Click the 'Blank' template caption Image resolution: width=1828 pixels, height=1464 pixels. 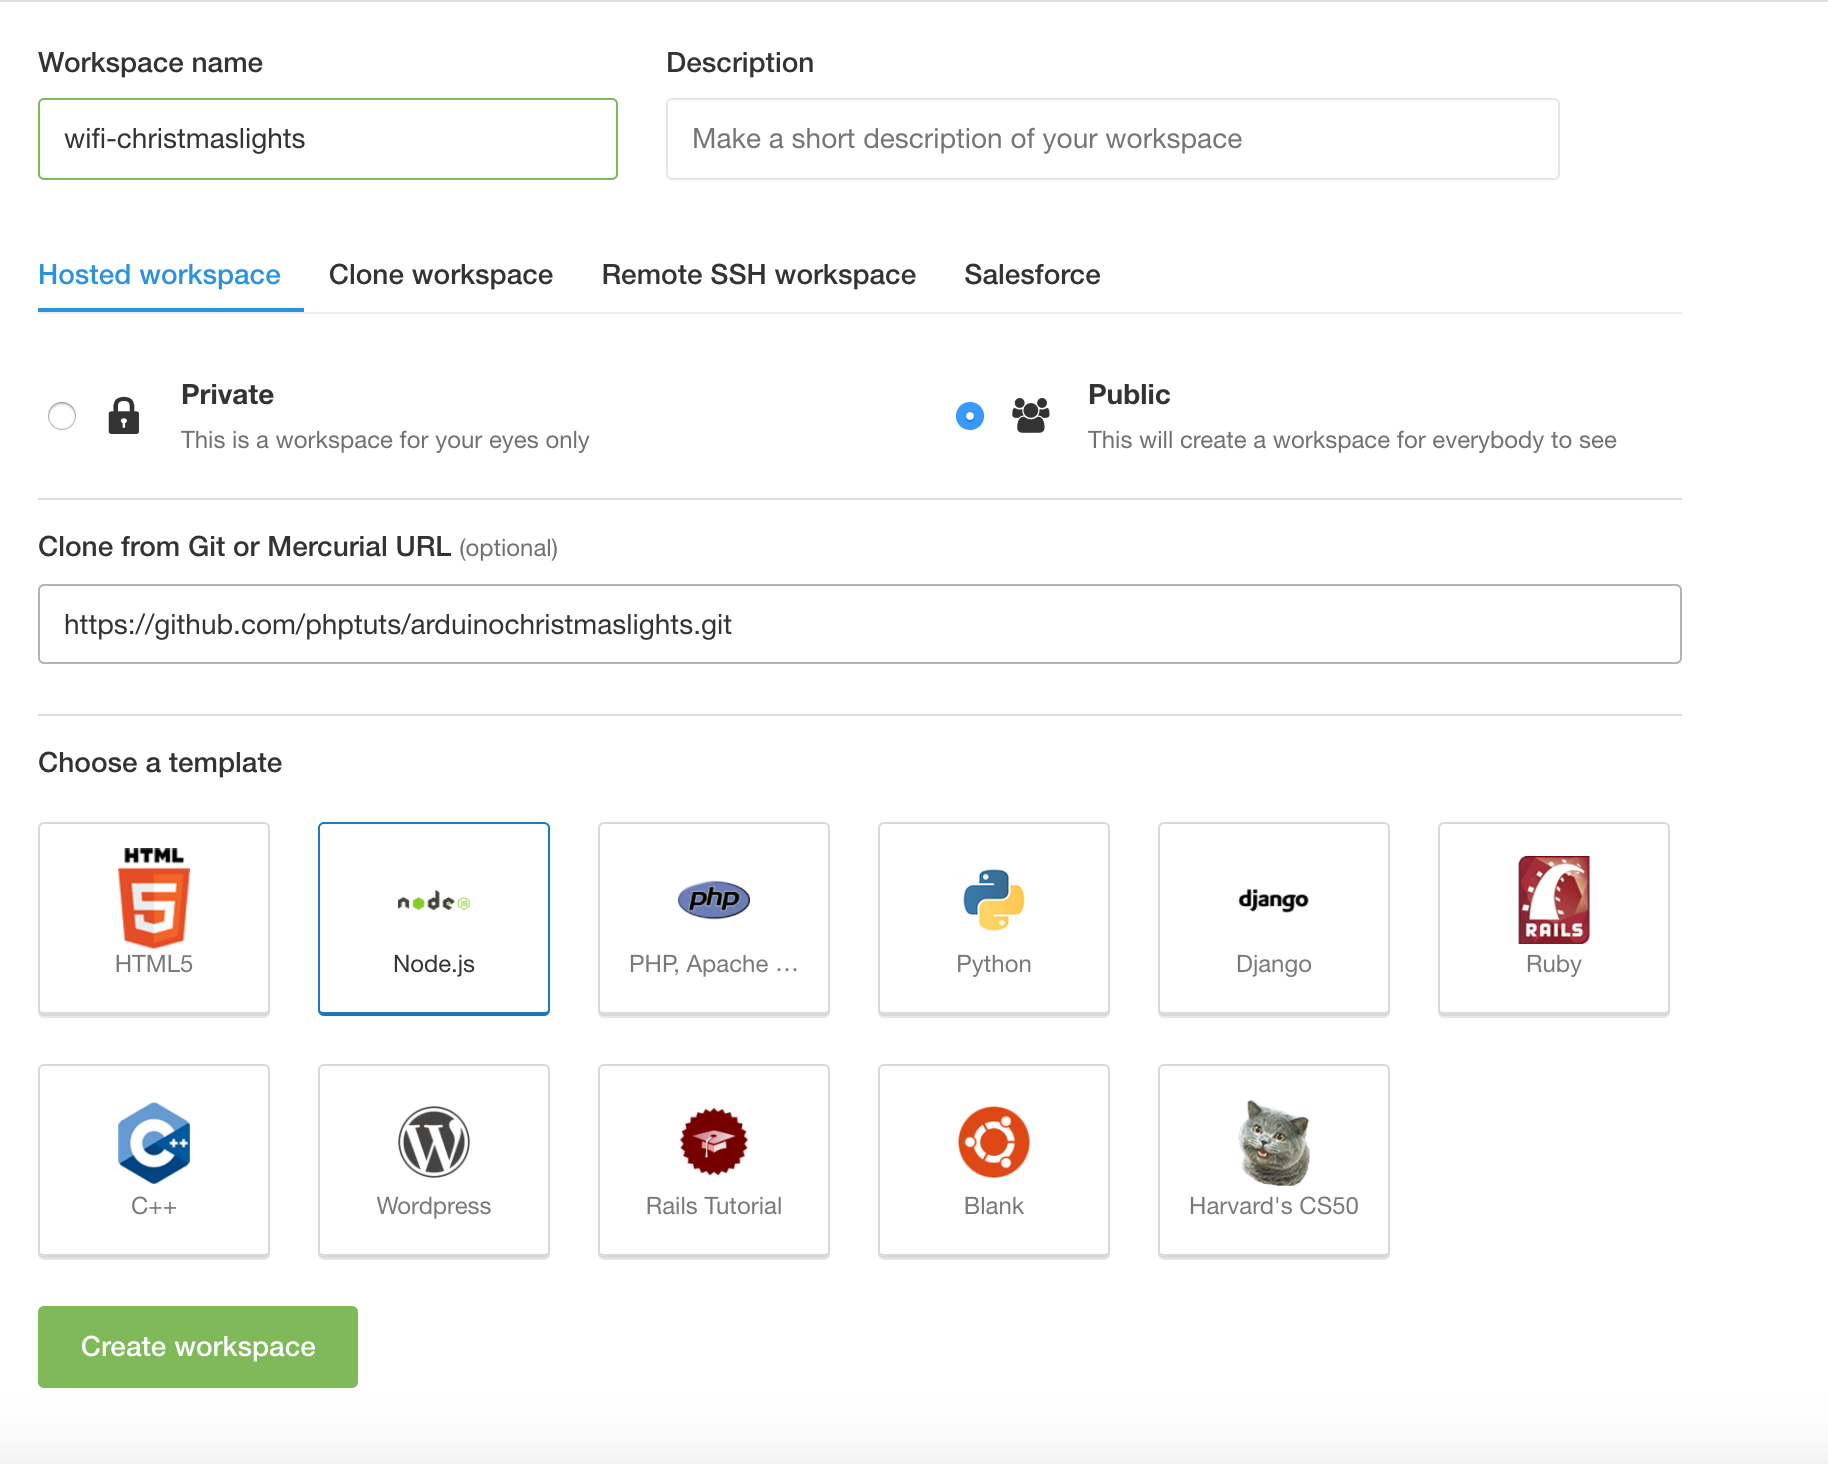(x=994, y=1206)
